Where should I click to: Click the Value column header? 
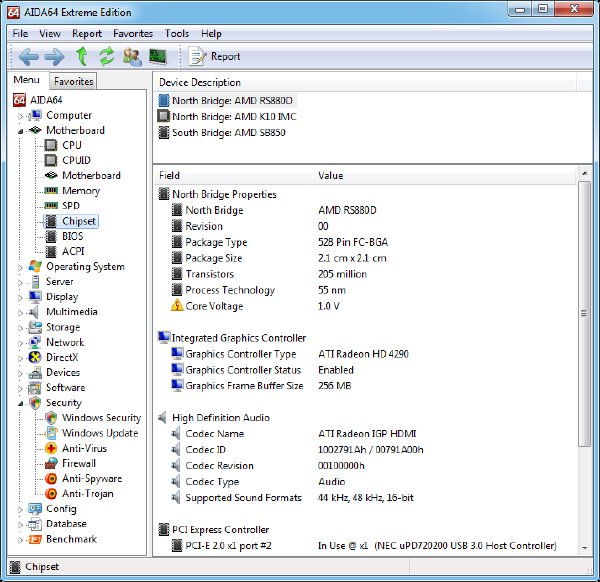tap(445, 176)
